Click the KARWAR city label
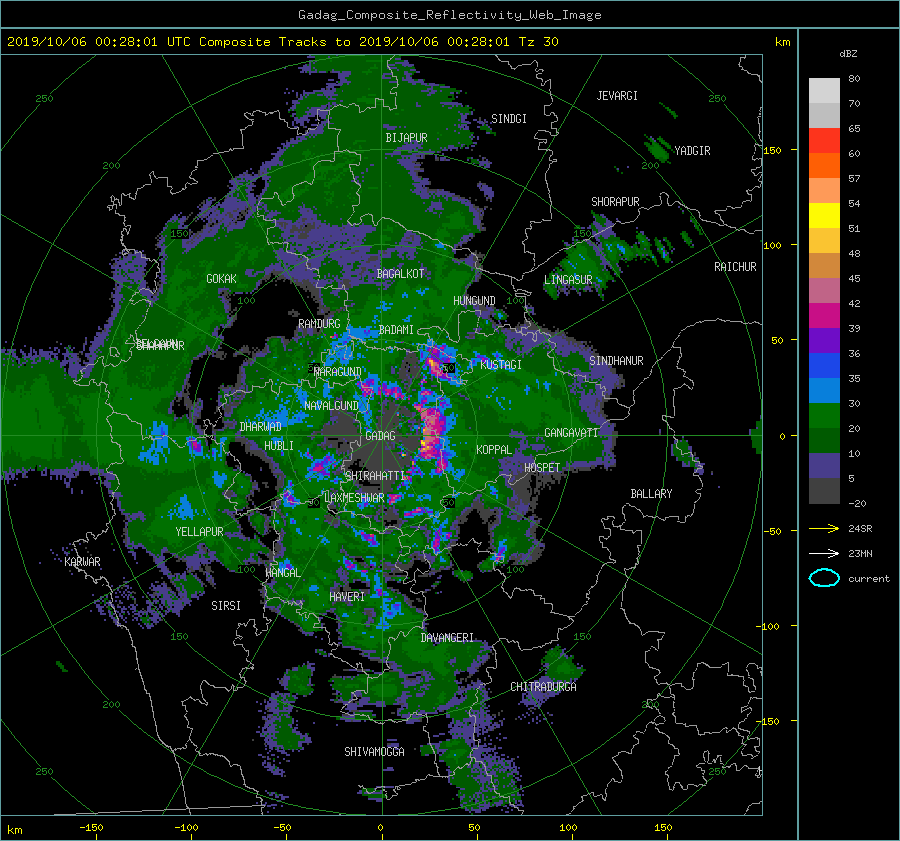Screen dimensions: 900x841 point(82,561)
